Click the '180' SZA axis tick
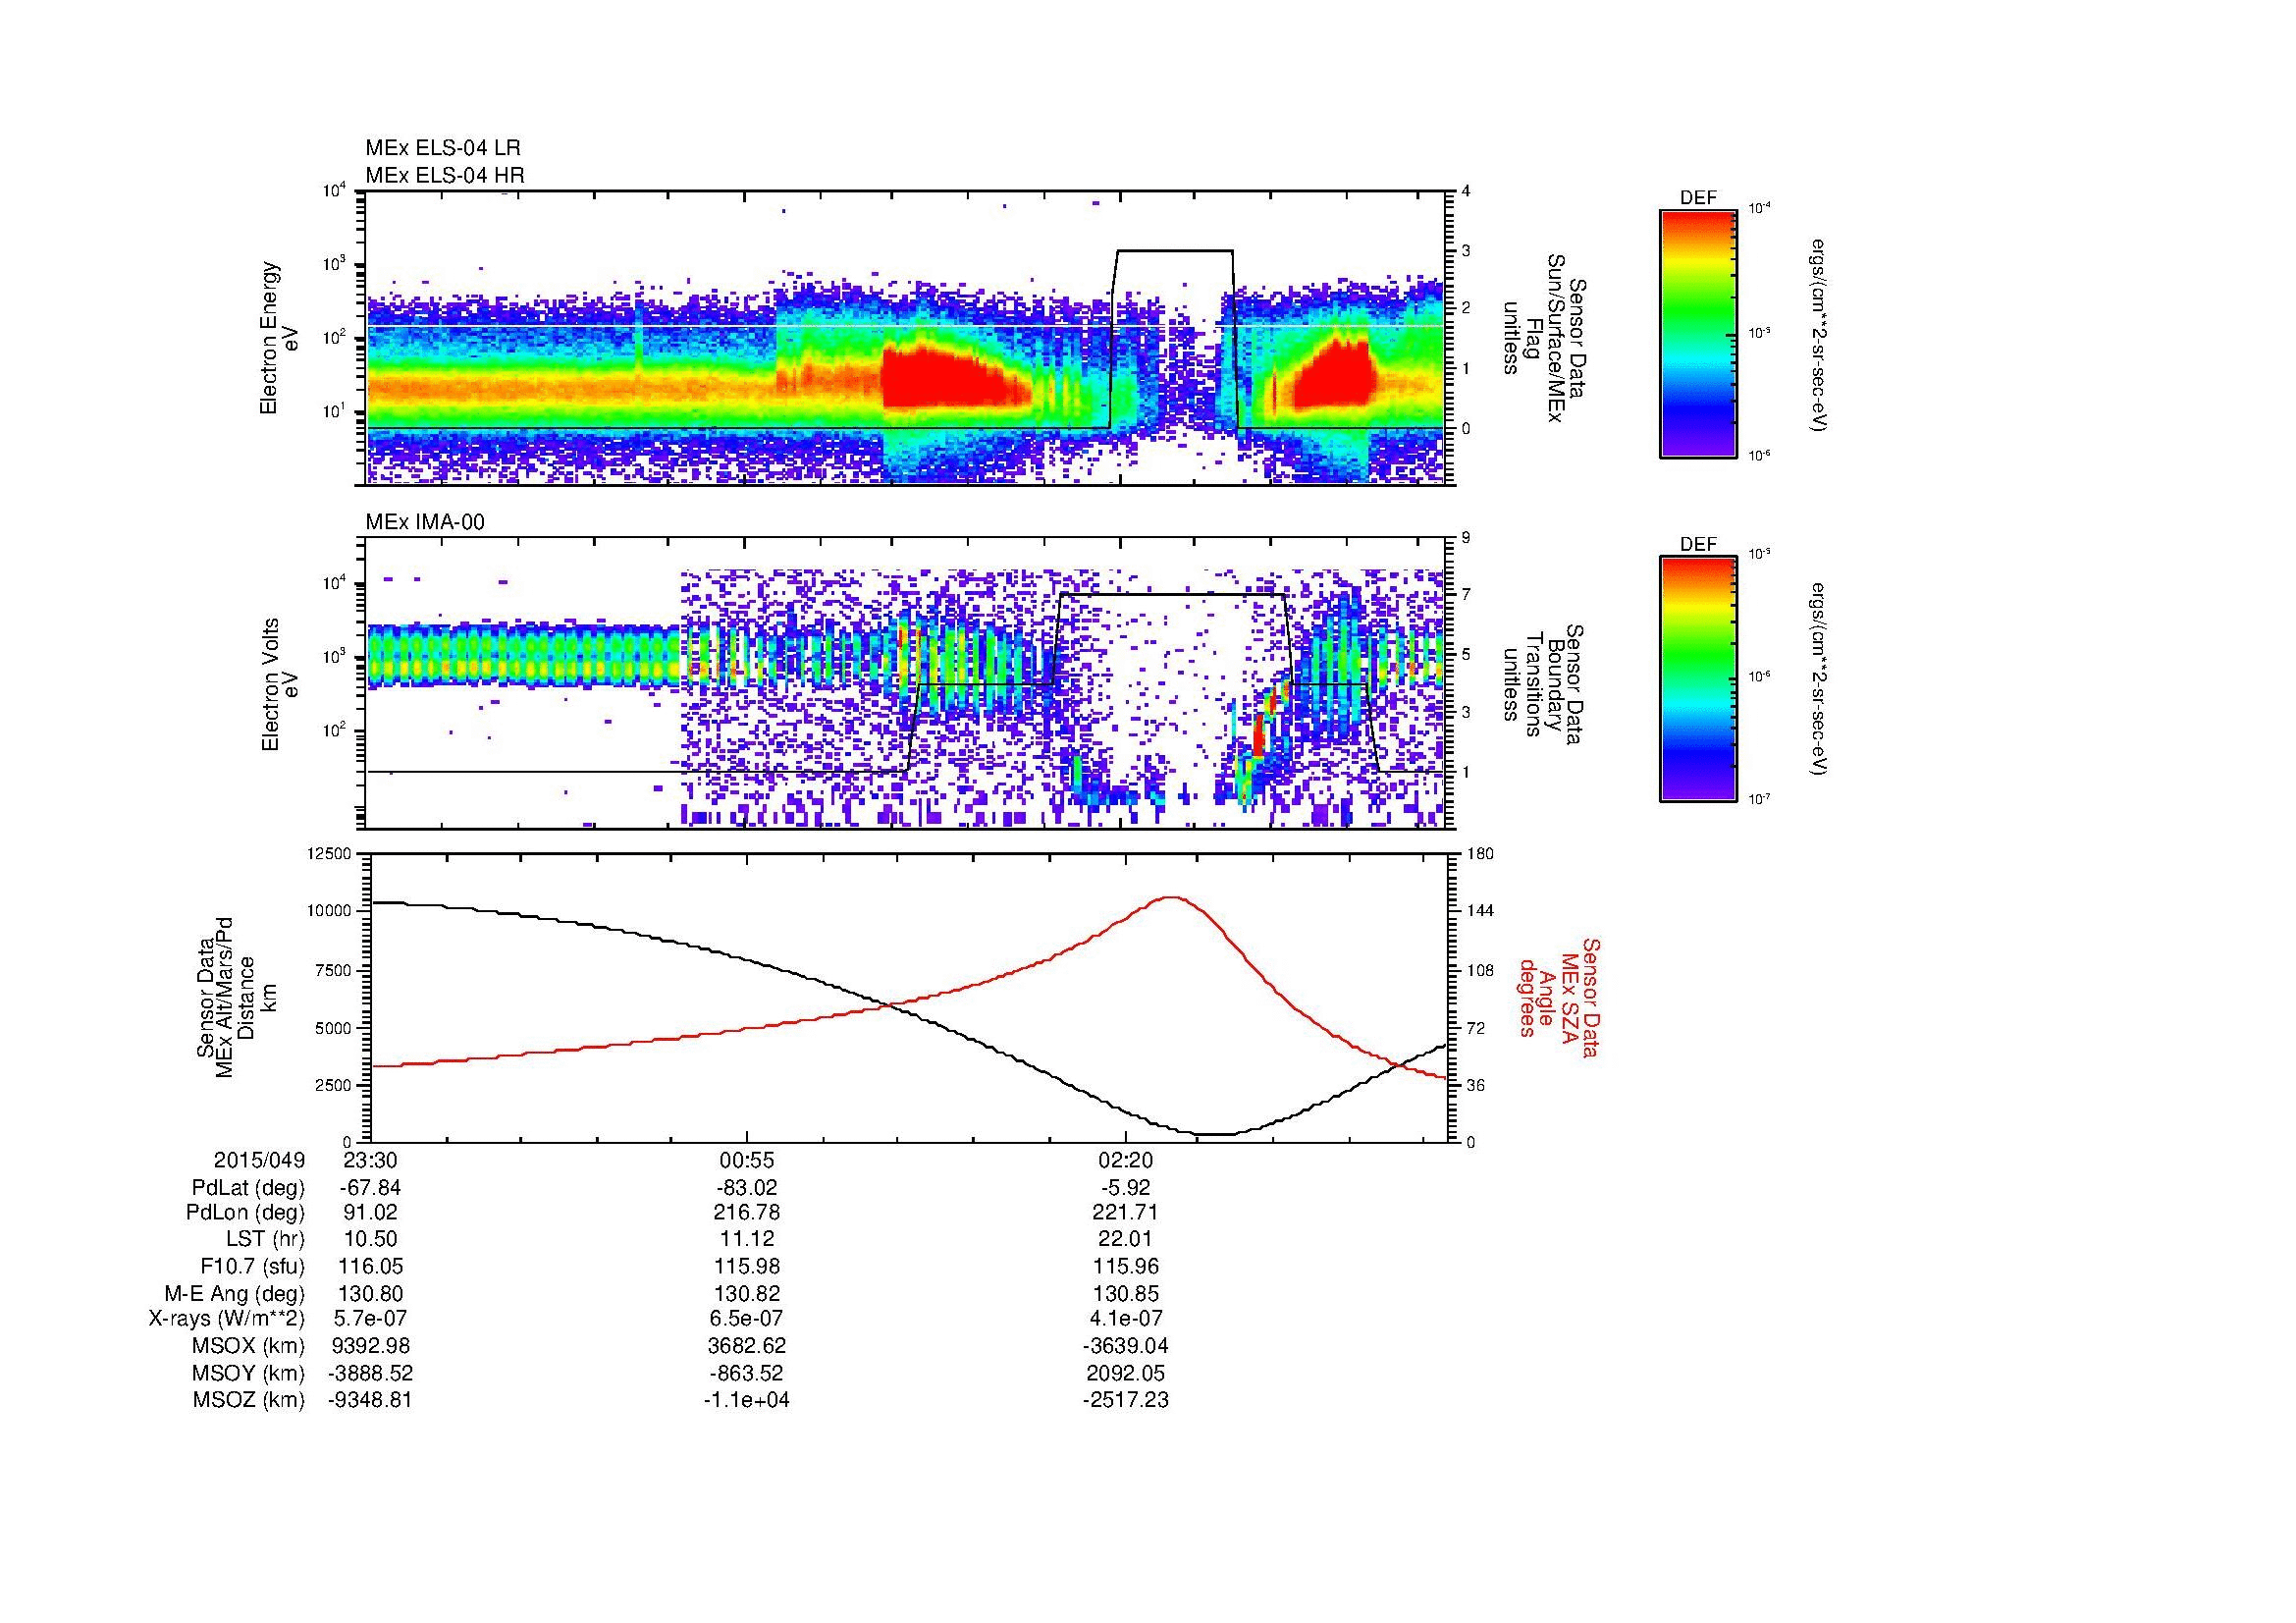 click(x=1479, y=853)
